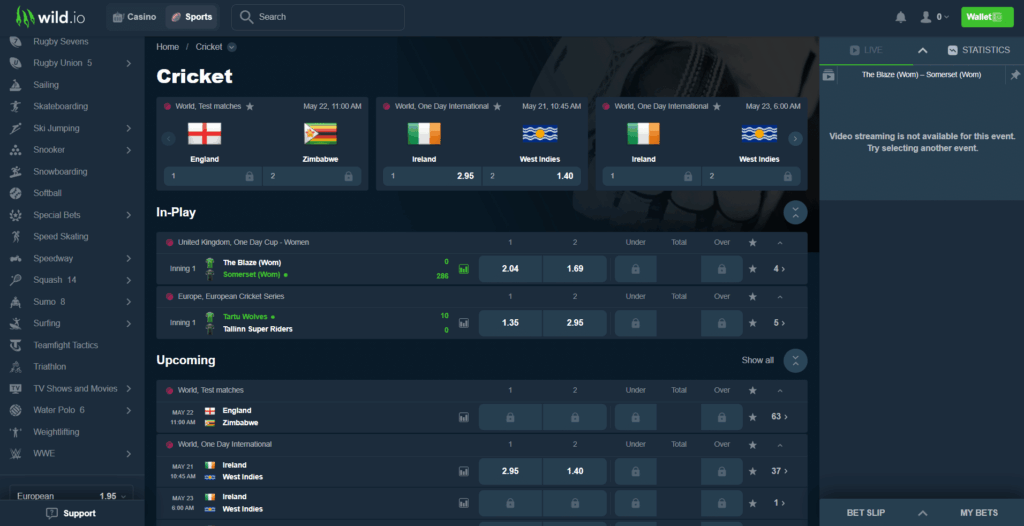Image resolution: width=1024 pixels, height=526 pixels.
Task: Open the Support chat button
Action: click(71, 514)
